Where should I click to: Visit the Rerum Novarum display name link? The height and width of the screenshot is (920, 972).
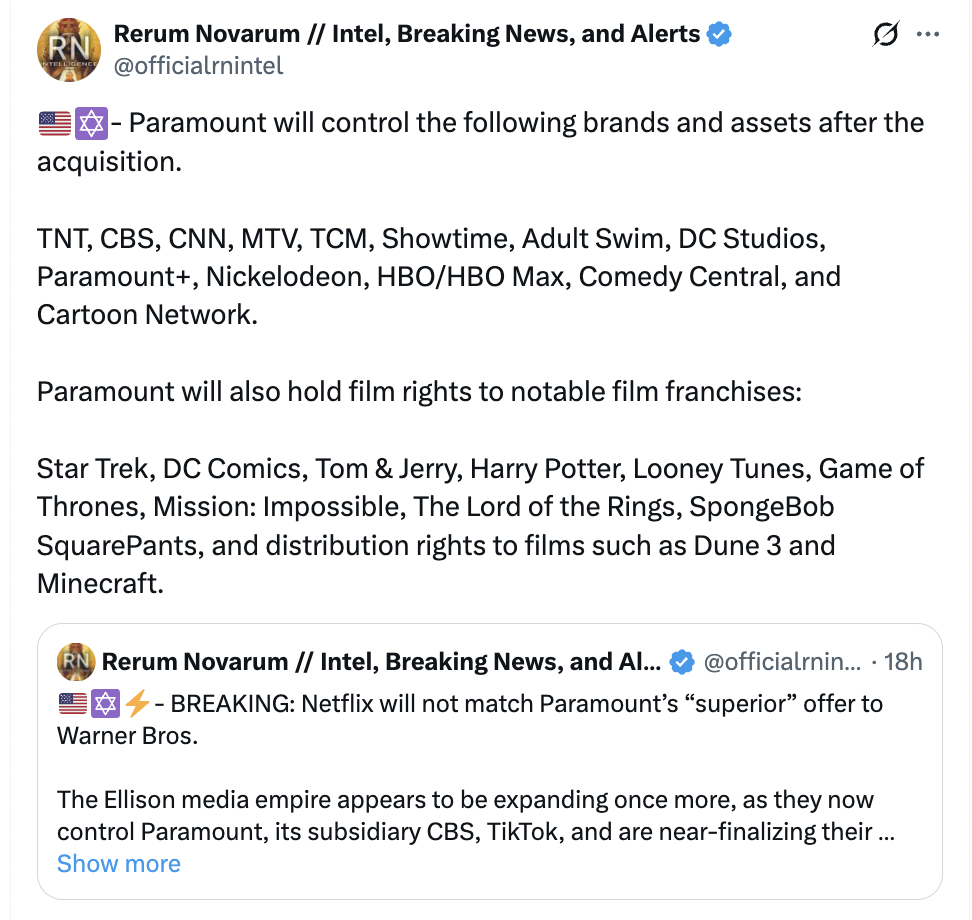[x=407, y=34]
